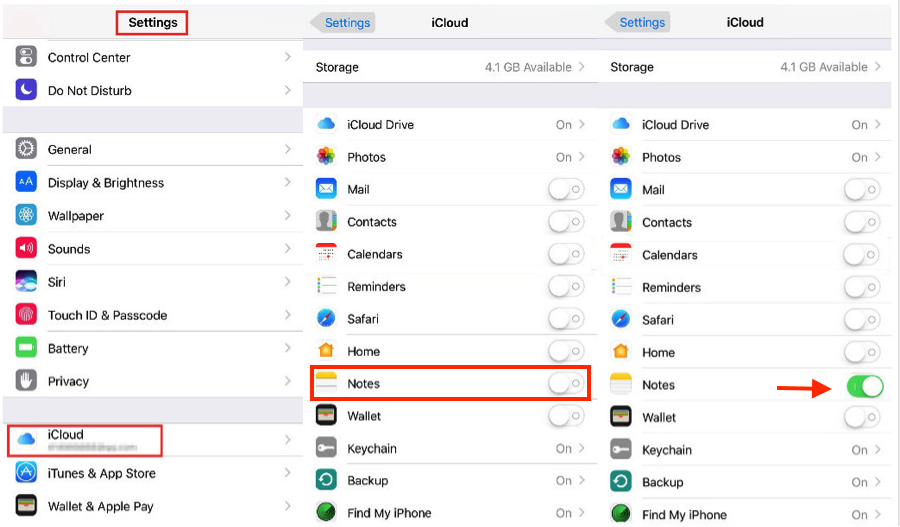The width and height of the screenshot is (900, 527).
Task: Tap the Privacy hand icon
Action: (x=26, y=381)
